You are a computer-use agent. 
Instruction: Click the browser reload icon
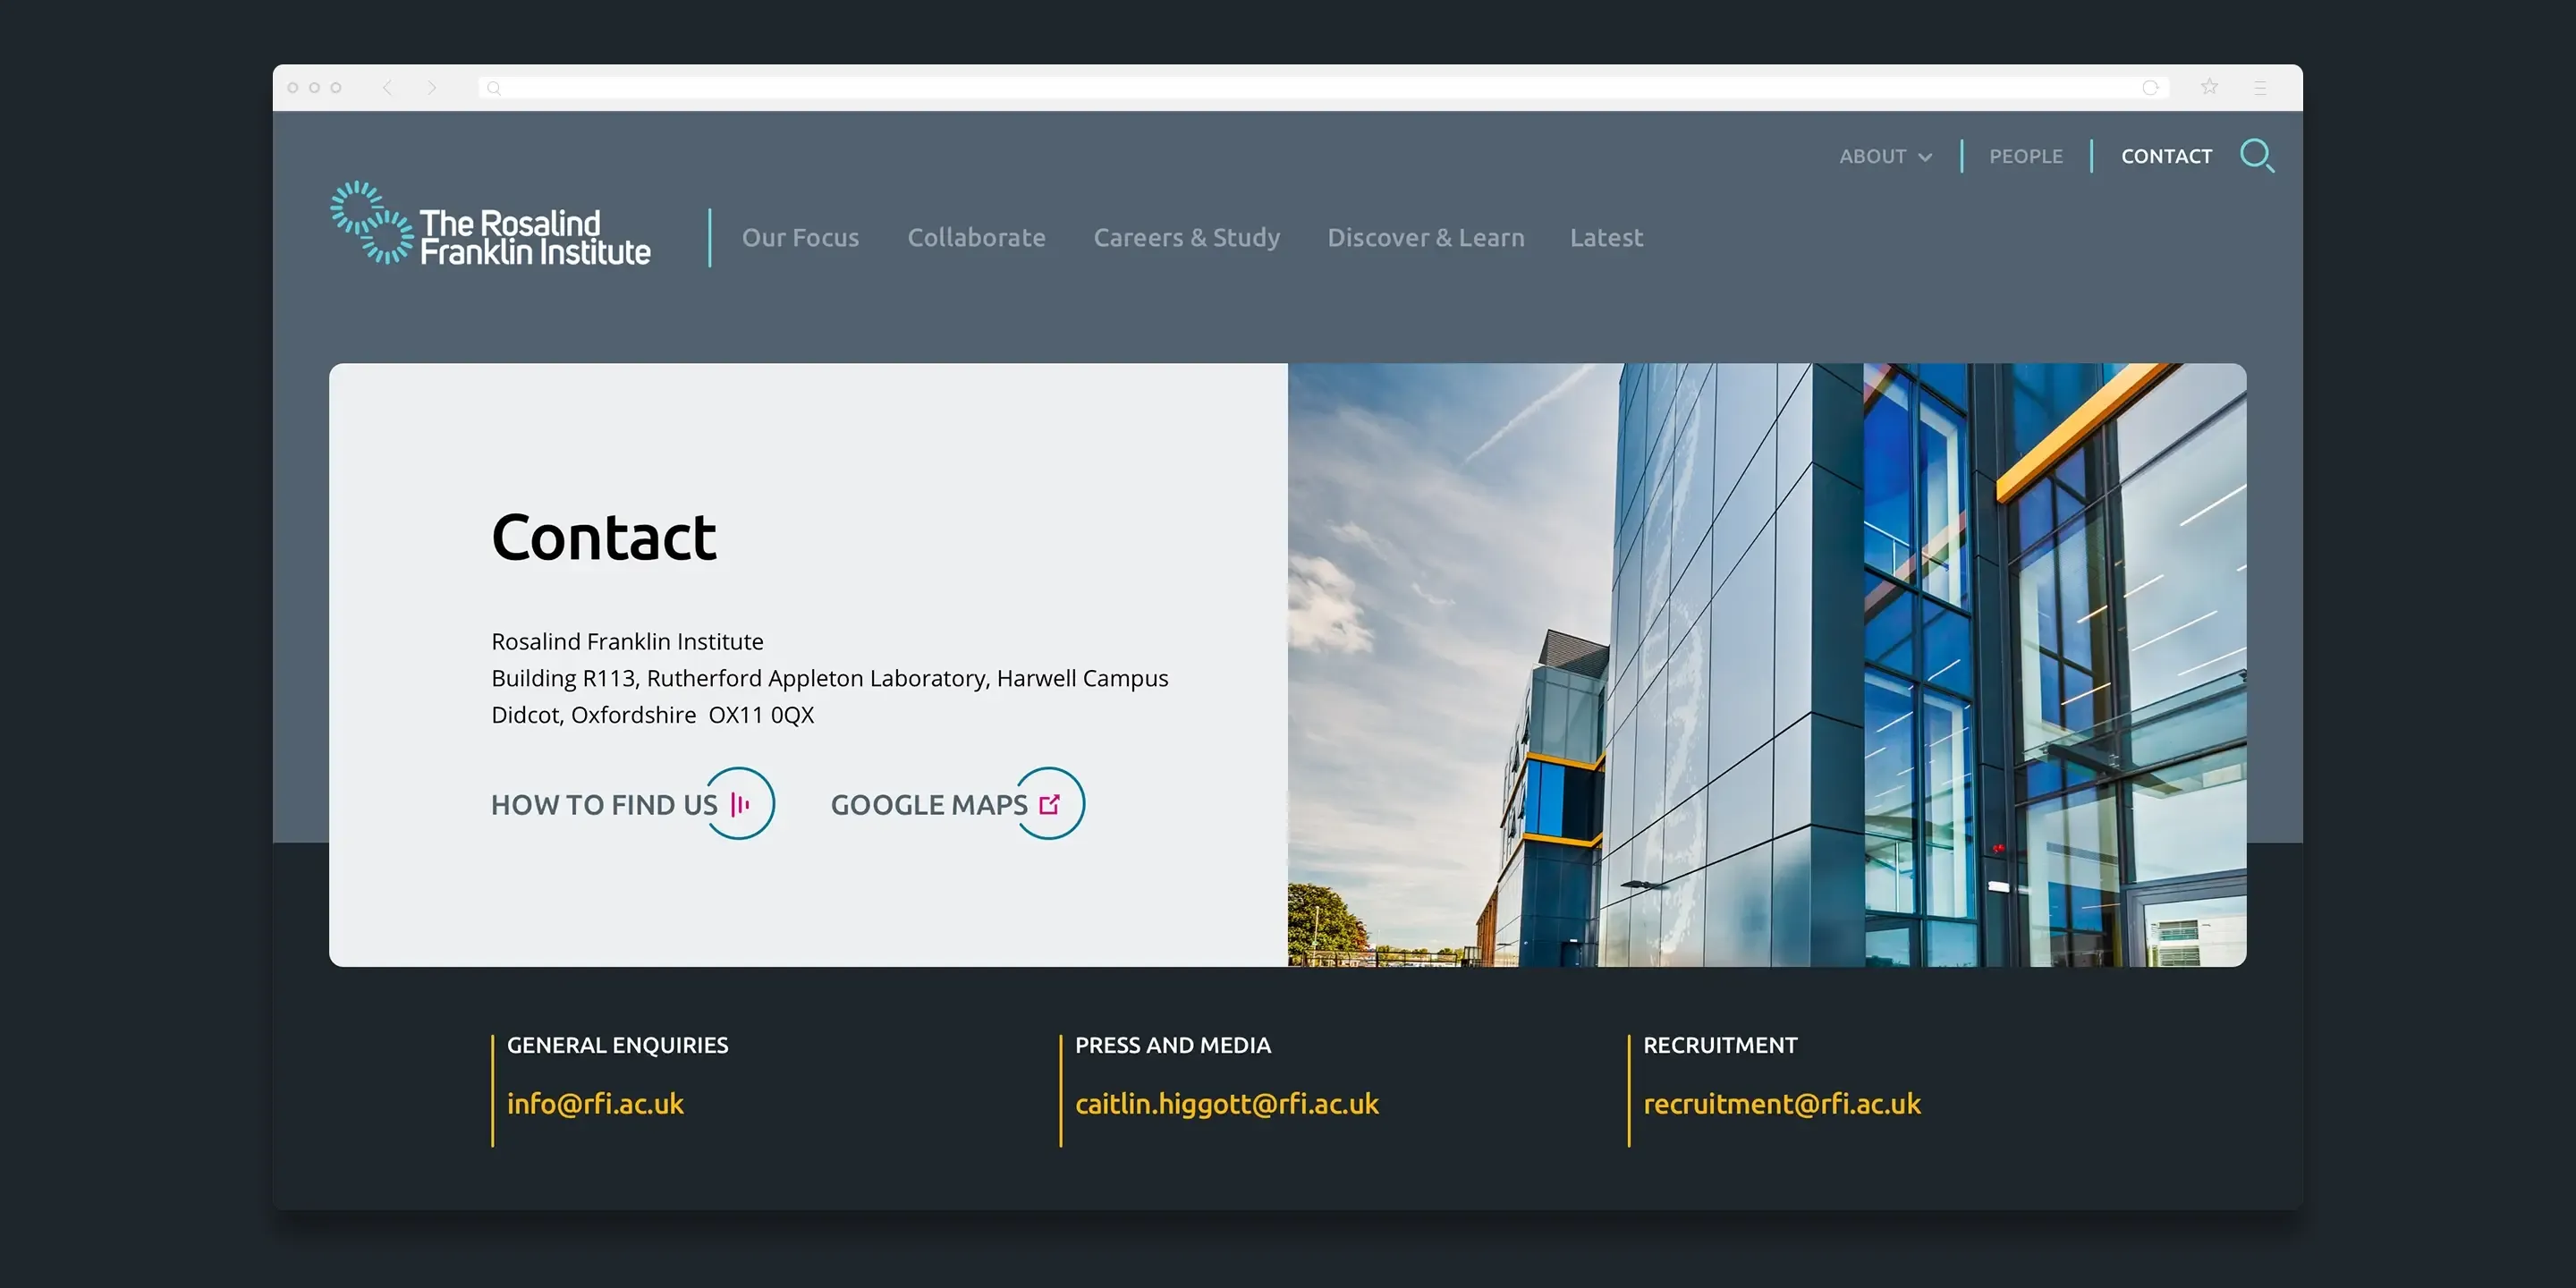click(2150, 88)
